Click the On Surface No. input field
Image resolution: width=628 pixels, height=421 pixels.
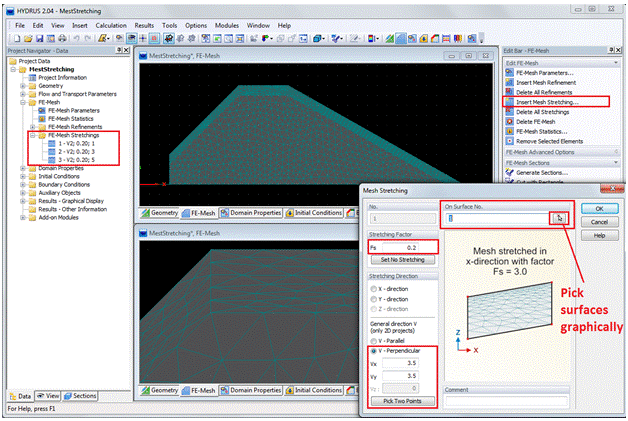pos(499,218)
